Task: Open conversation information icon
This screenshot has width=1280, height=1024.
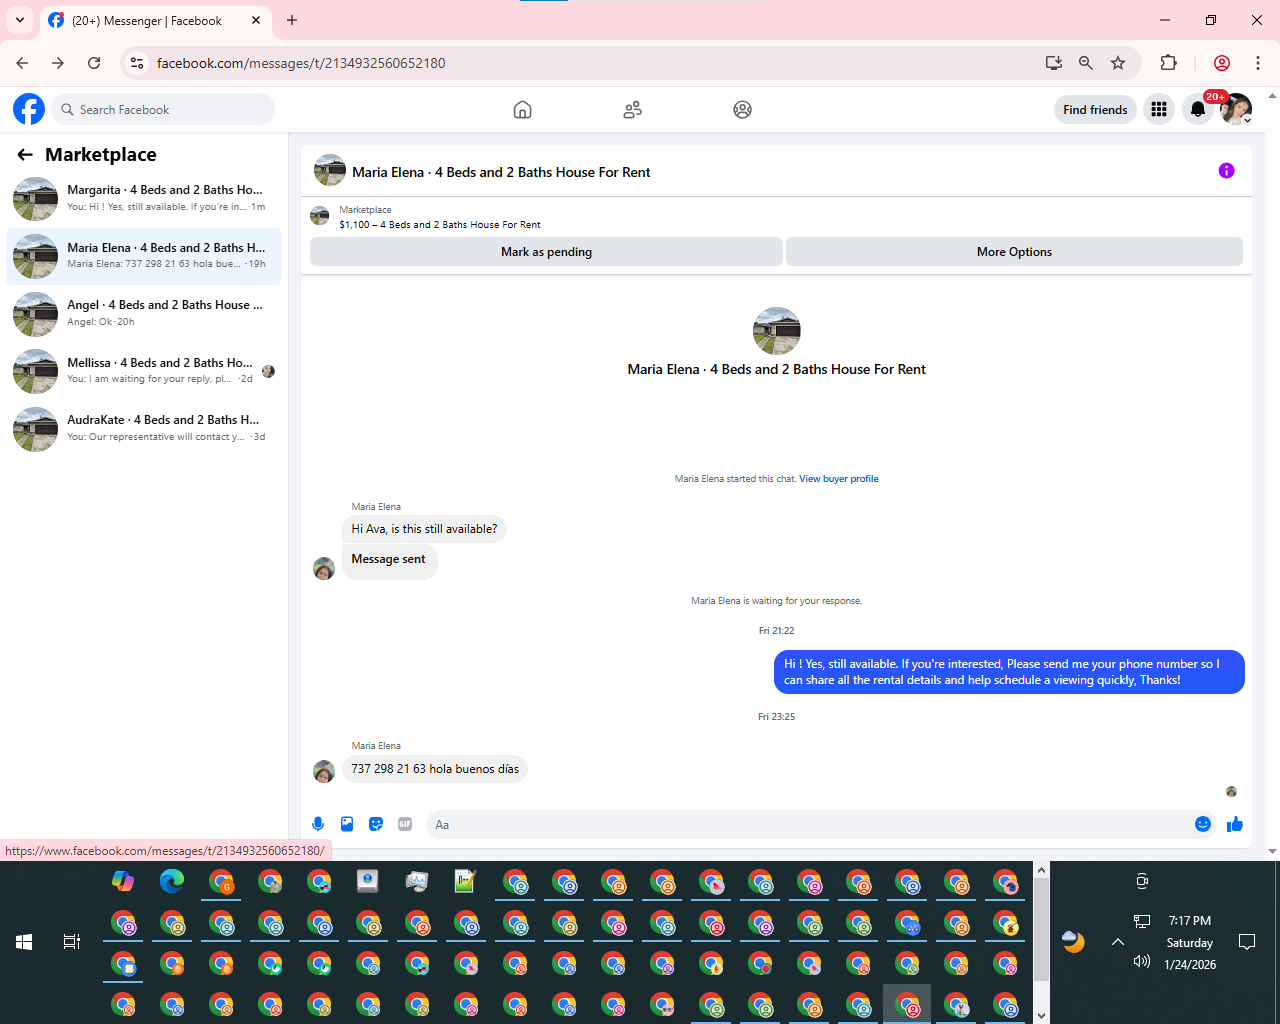Action: coord(1226,171)
